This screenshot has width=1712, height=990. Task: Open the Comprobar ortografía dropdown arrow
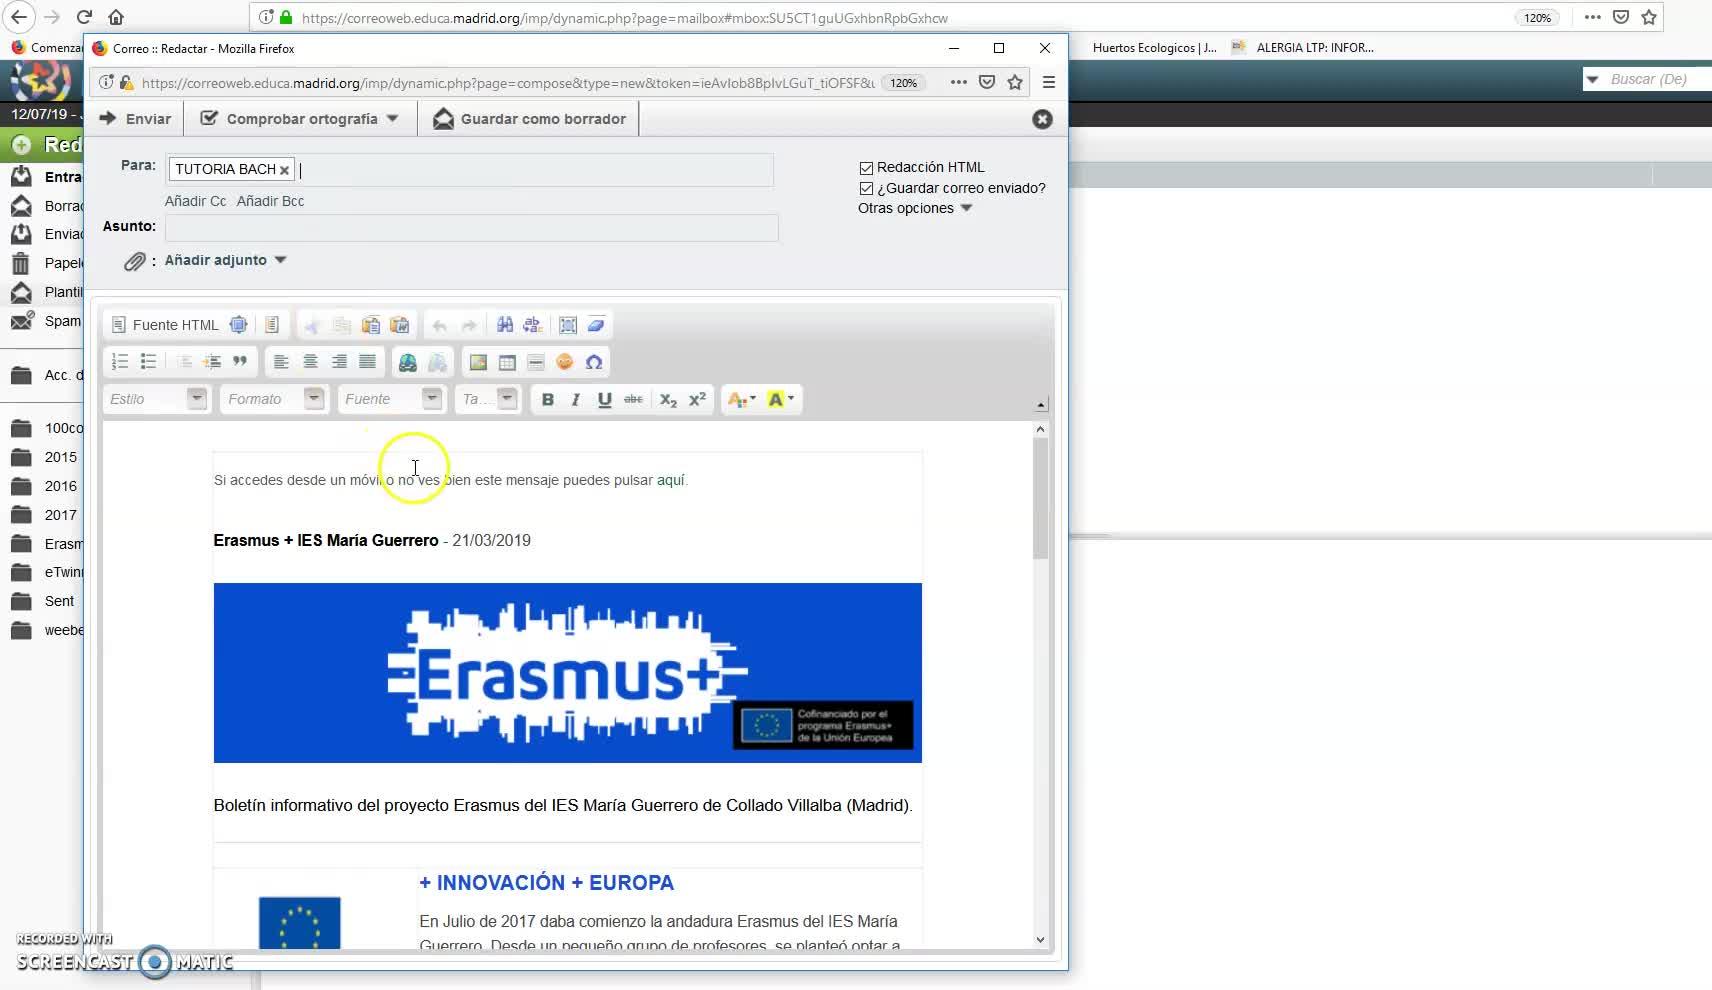[x=393, y=118]
